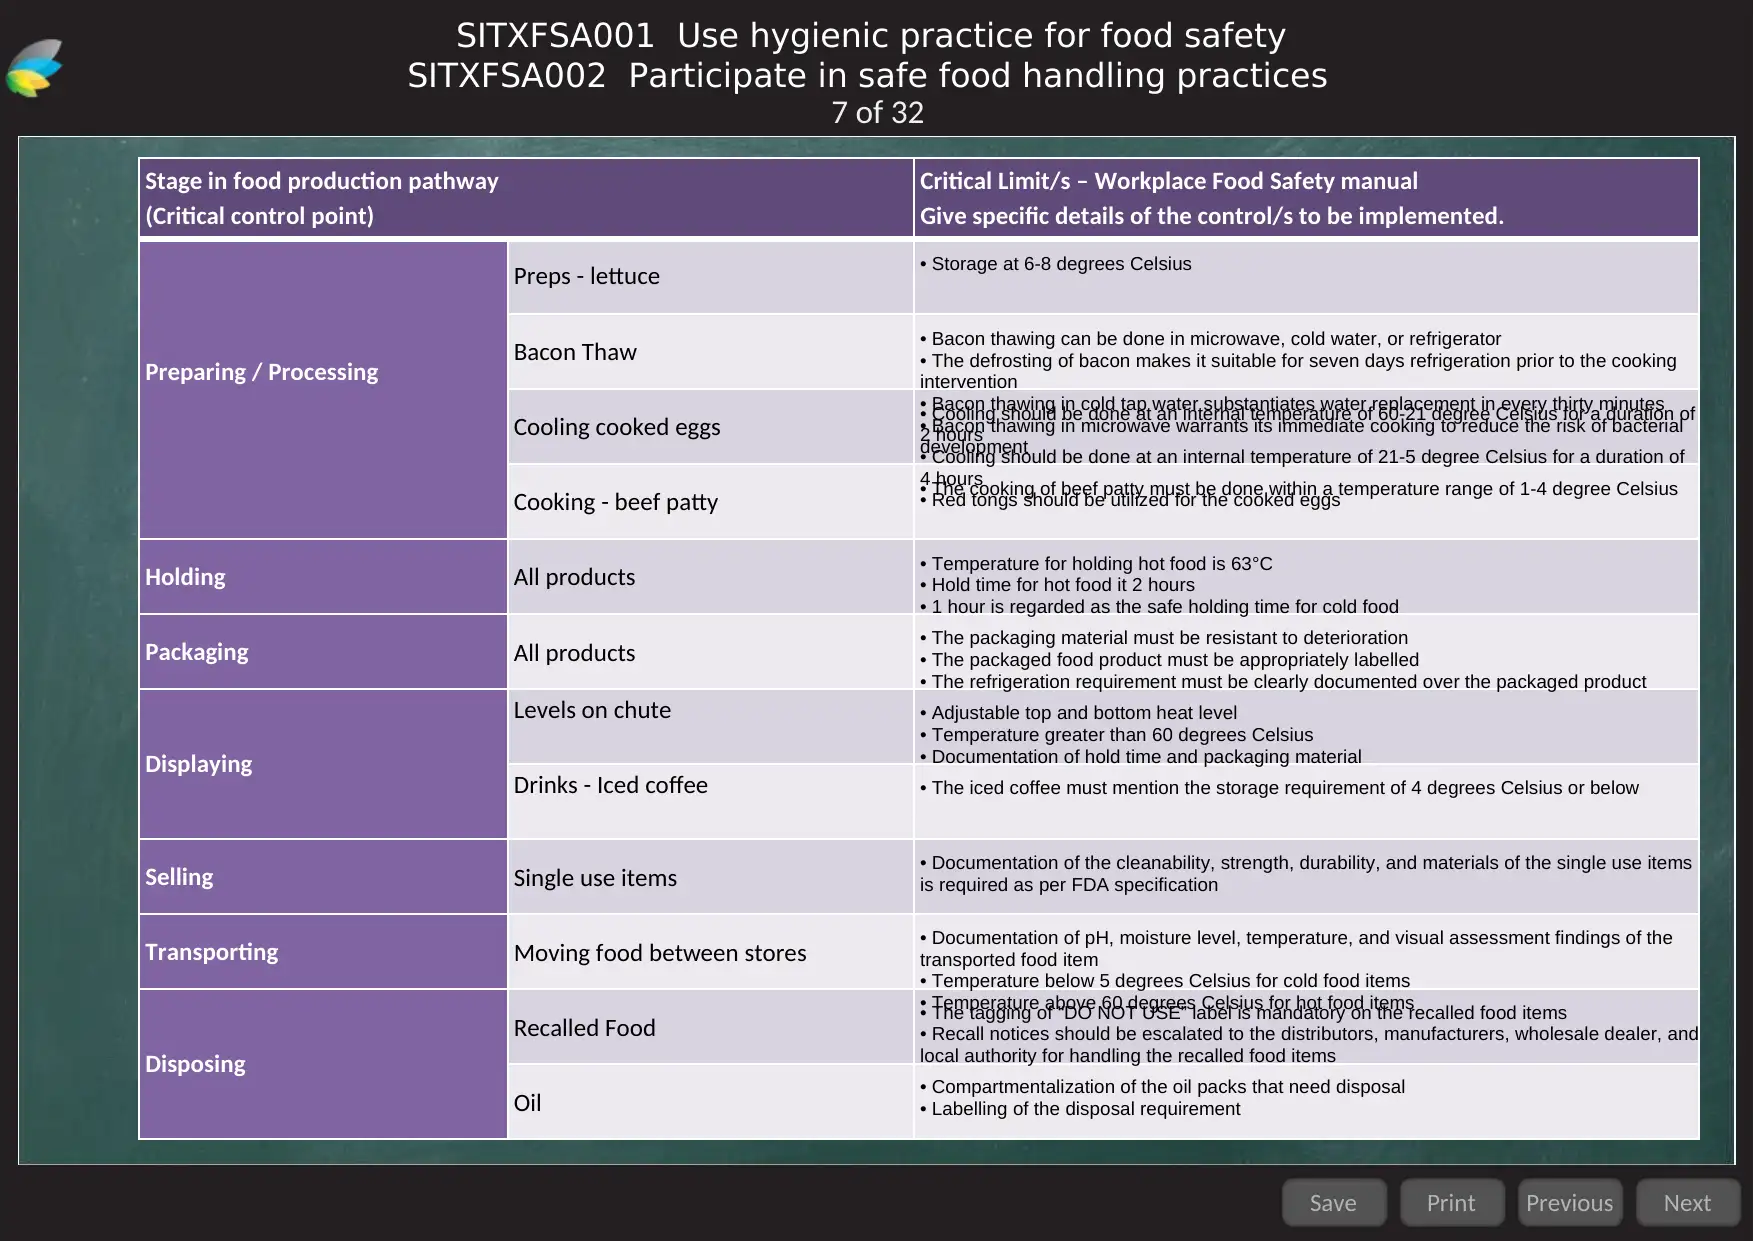Image resolution: width=1754 pixels, height=1241 pixels.
Task: Click the 'Preparing / Processing' stage cell
Action: [x=323, y=390]
